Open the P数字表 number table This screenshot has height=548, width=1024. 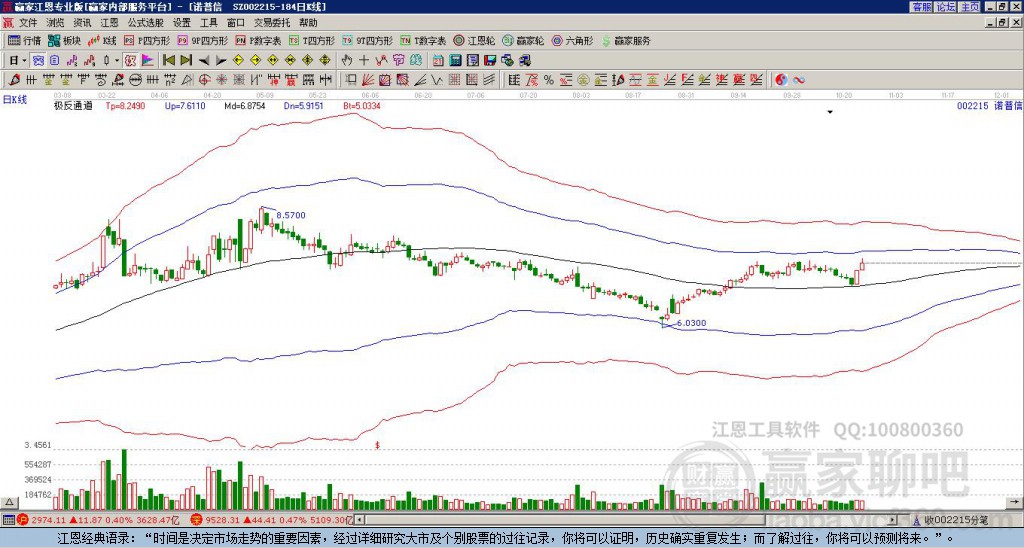coord(258,40)
